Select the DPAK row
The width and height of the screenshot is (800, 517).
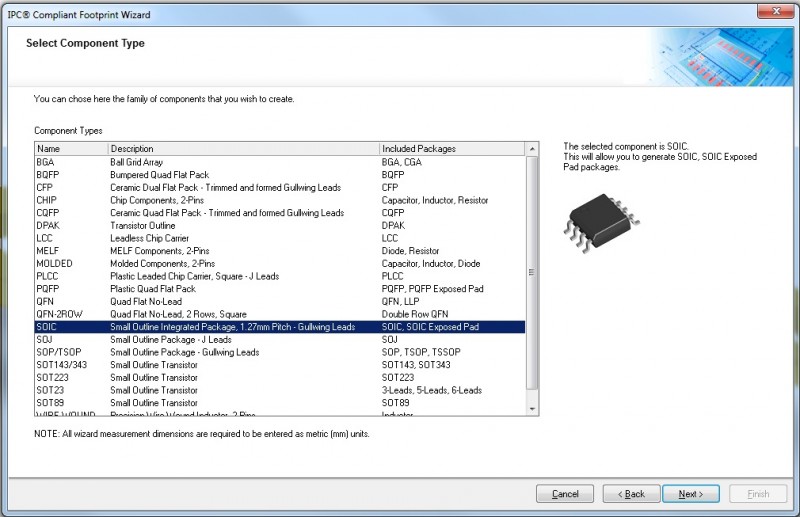tap(280, 226)
